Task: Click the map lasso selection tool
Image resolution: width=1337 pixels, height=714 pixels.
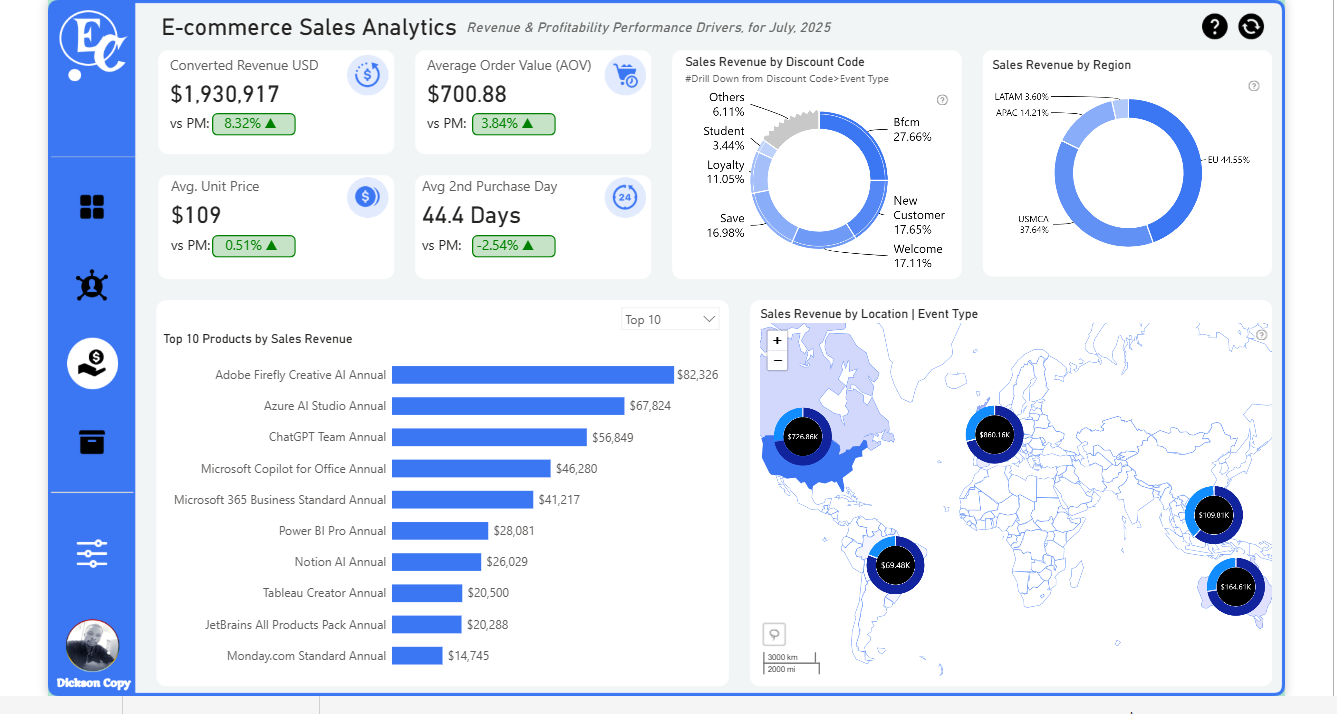Action: coord(774,634)
